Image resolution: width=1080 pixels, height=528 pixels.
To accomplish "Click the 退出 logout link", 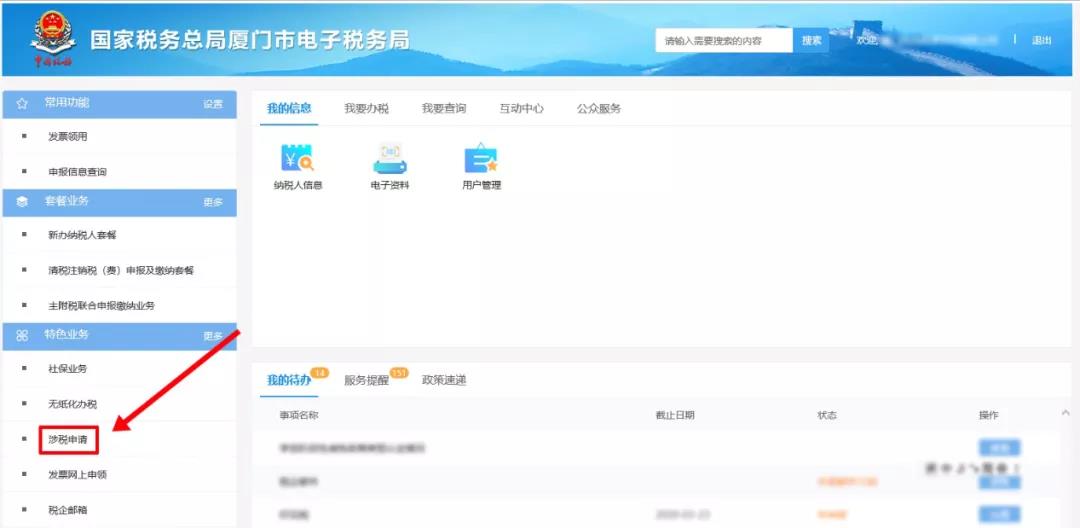I will click(x=1041, y=41).
